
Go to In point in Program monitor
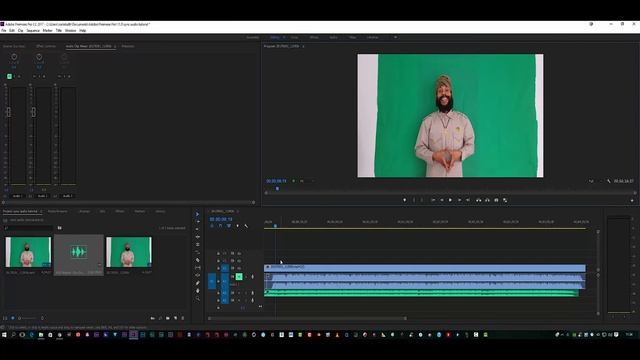[433, 200]
